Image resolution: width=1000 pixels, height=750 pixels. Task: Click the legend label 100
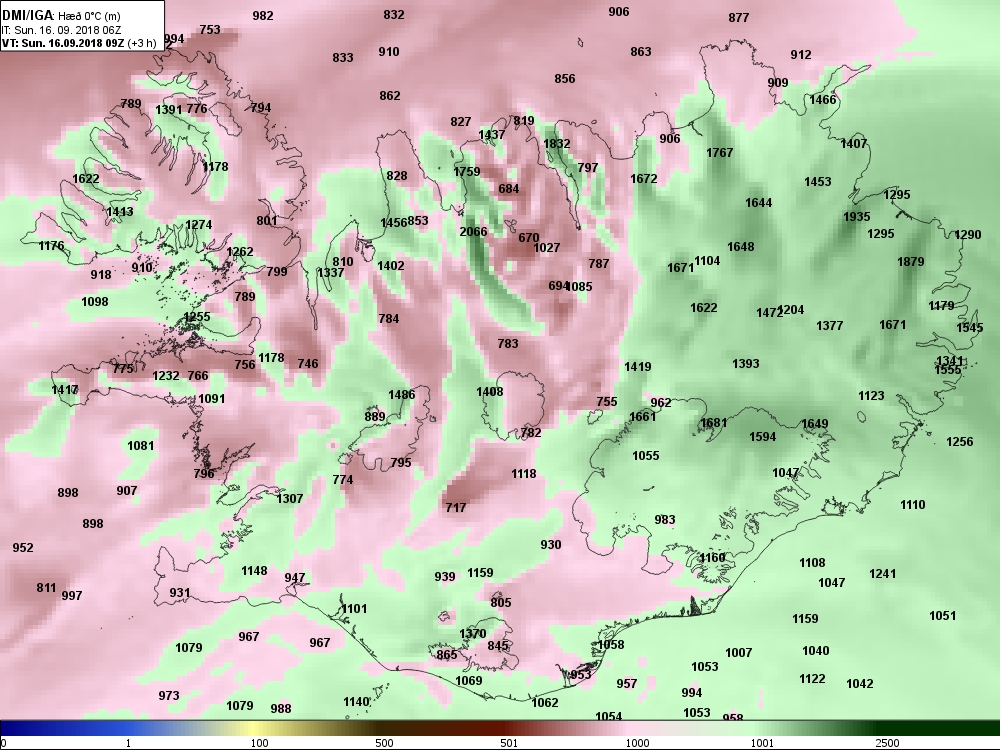[x=260, y=743]
